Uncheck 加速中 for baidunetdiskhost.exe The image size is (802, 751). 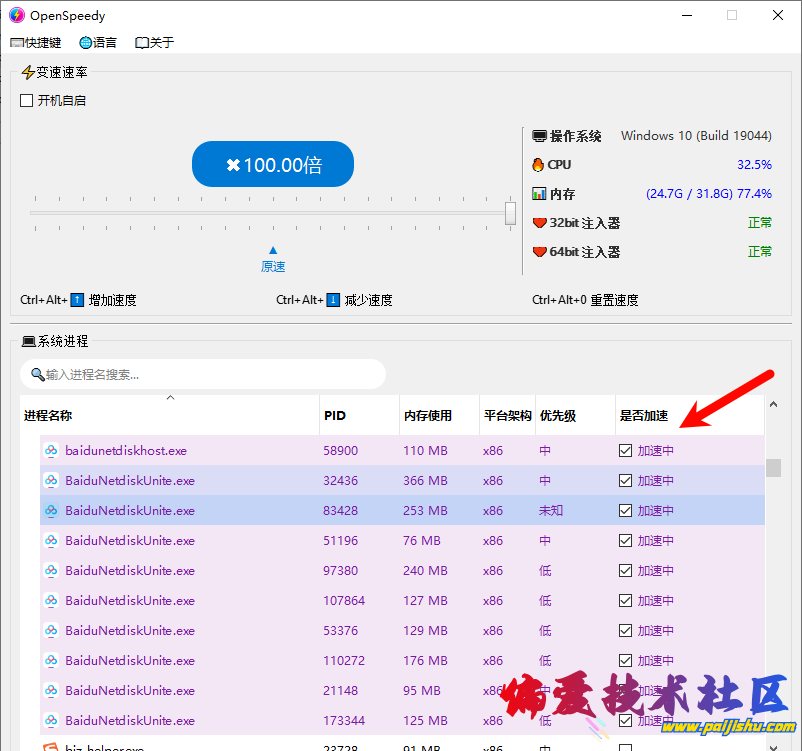click(x=626, y=451)
